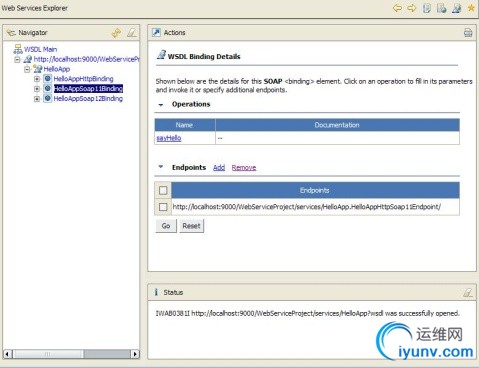Screen dimensions: 479x368
Task: Click the Remove endpoints link
Action: (244, 167)
